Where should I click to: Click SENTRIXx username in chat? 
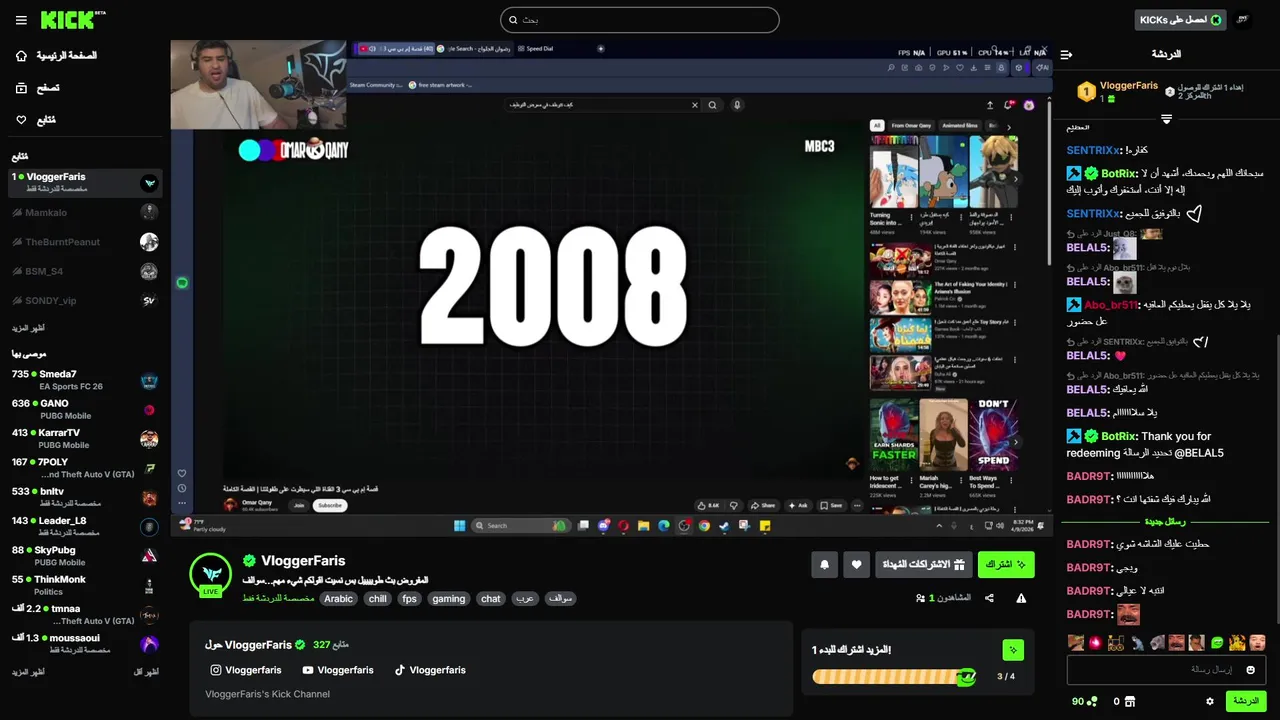pos(1093,150)
